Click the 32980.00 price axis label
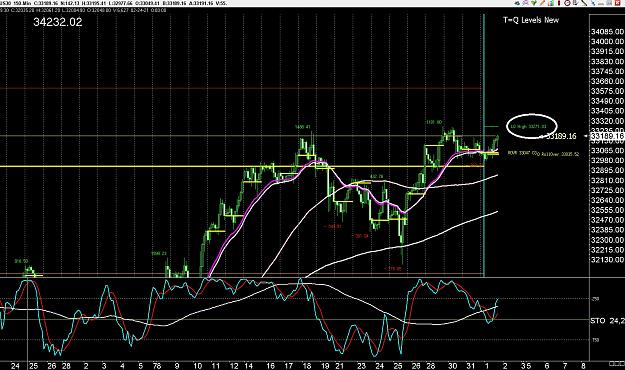625x370 pixels. pos(607,160)
